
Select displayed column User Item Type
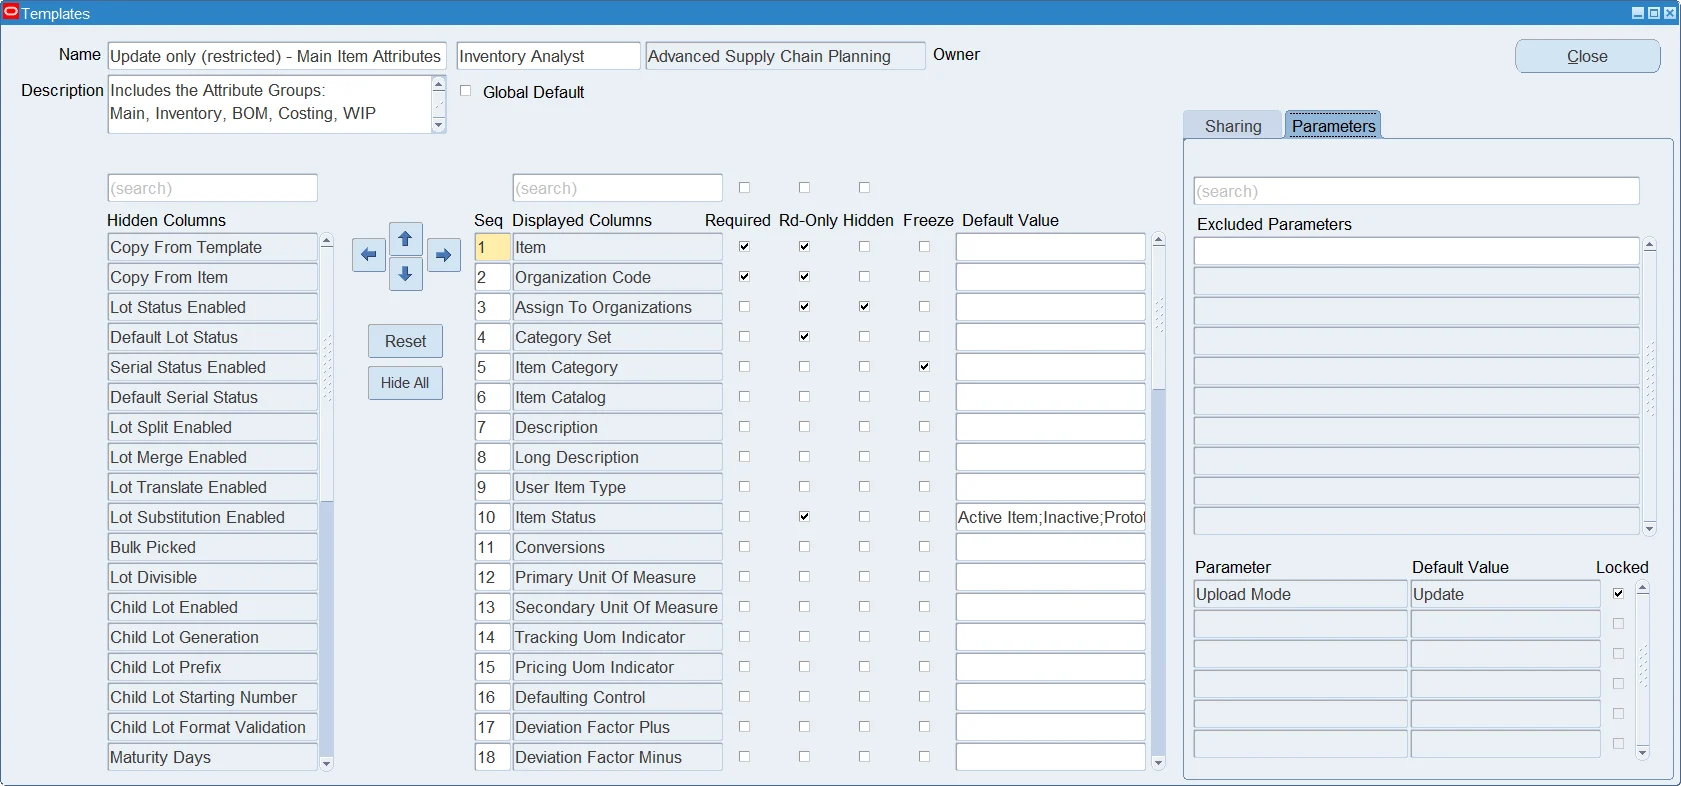point(617,487)
